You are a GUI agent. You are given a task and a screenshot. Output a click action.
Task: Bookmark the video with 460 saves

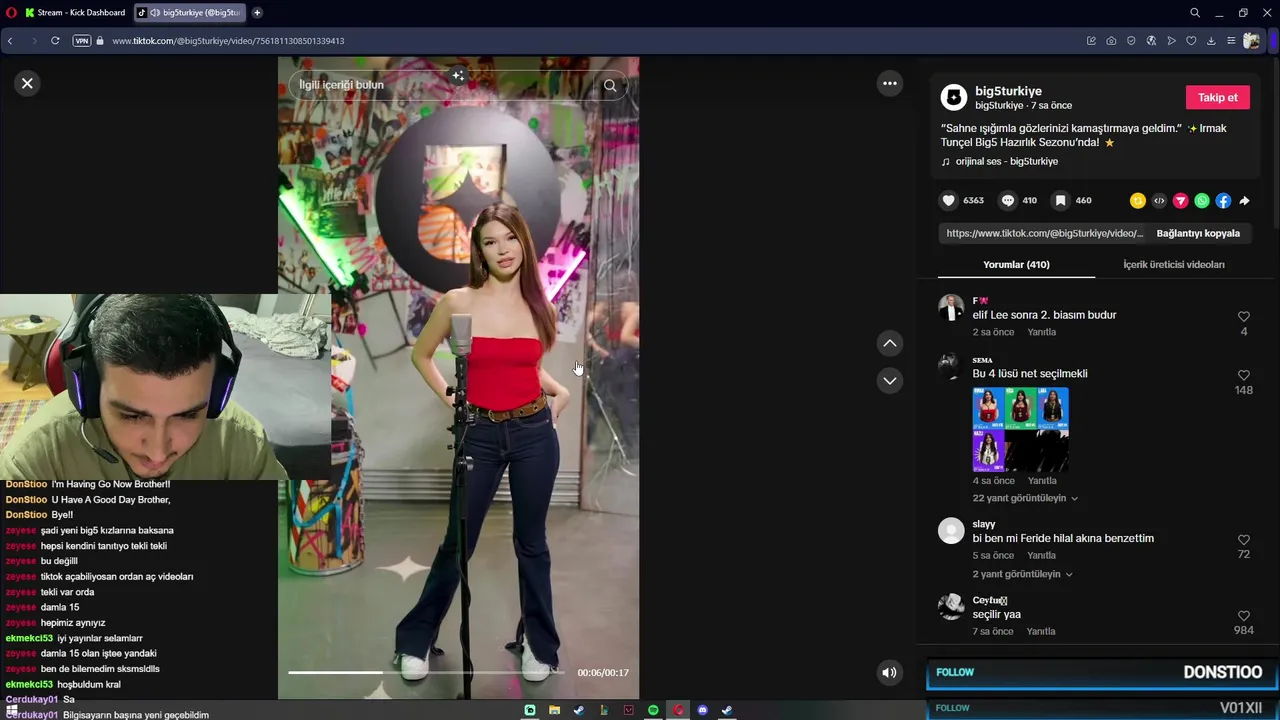click(1061, 200)
